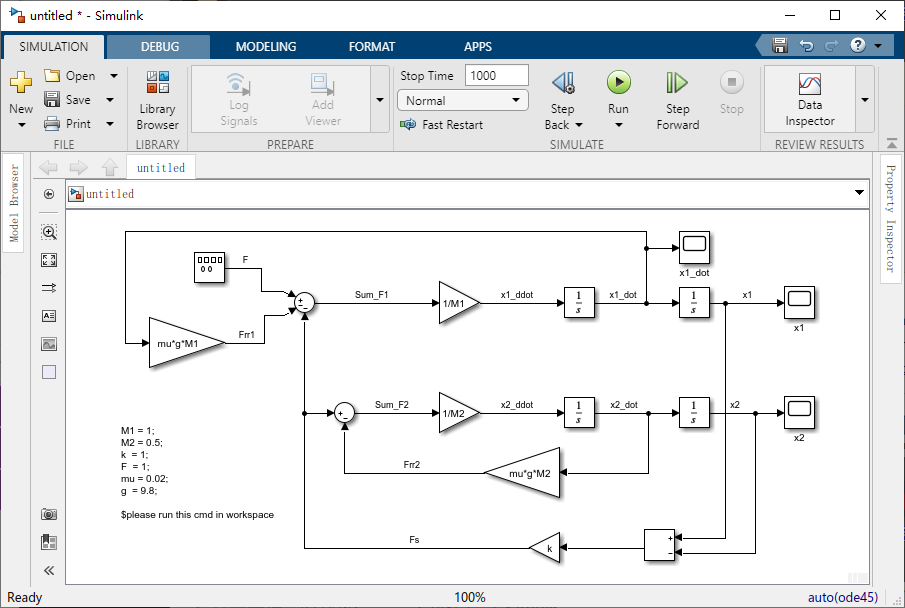The width and height of the screenshot is (905, 608).
Task: Click the Add Viewer button
Action: [323, 99]
